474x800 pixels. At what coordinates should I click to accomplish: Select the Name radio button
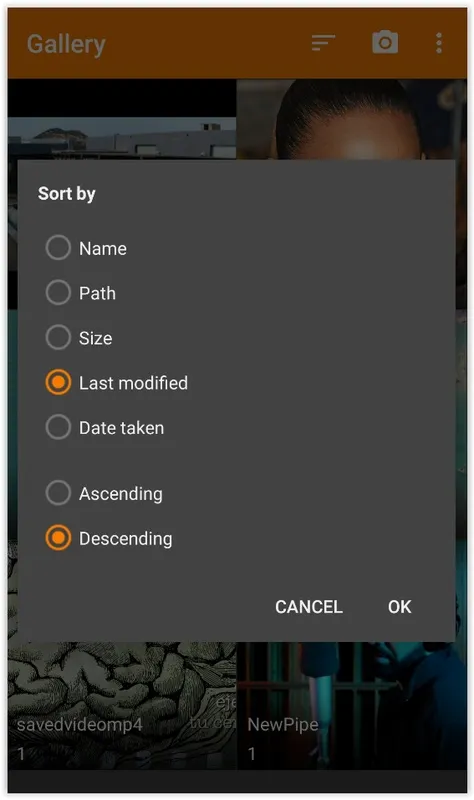point(58,248)
